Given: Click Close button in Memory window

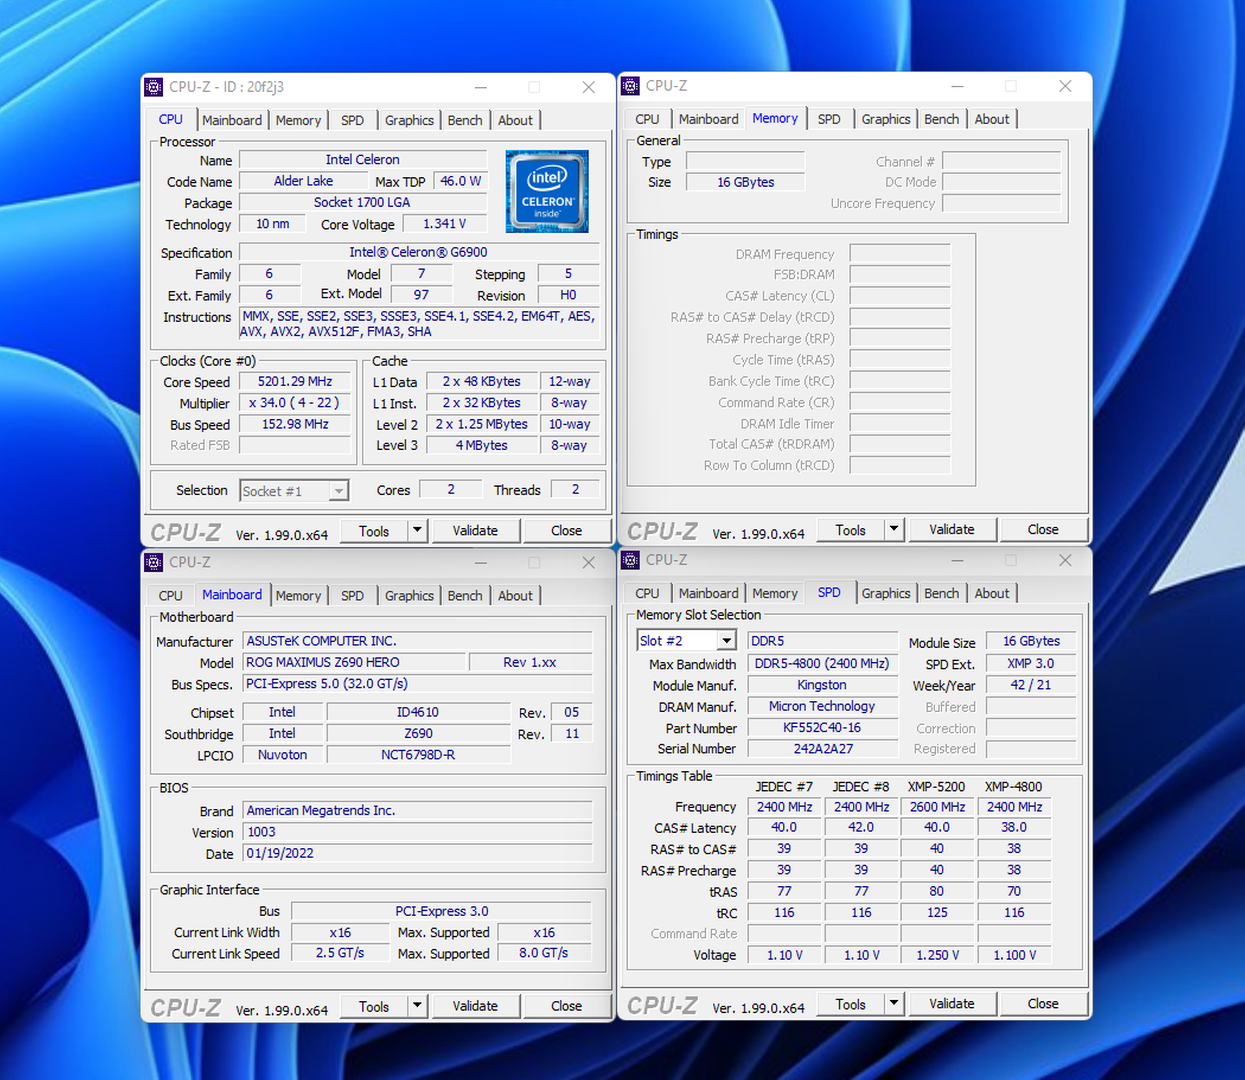Looking at the screenshot, I should [x=1043, y=529].
